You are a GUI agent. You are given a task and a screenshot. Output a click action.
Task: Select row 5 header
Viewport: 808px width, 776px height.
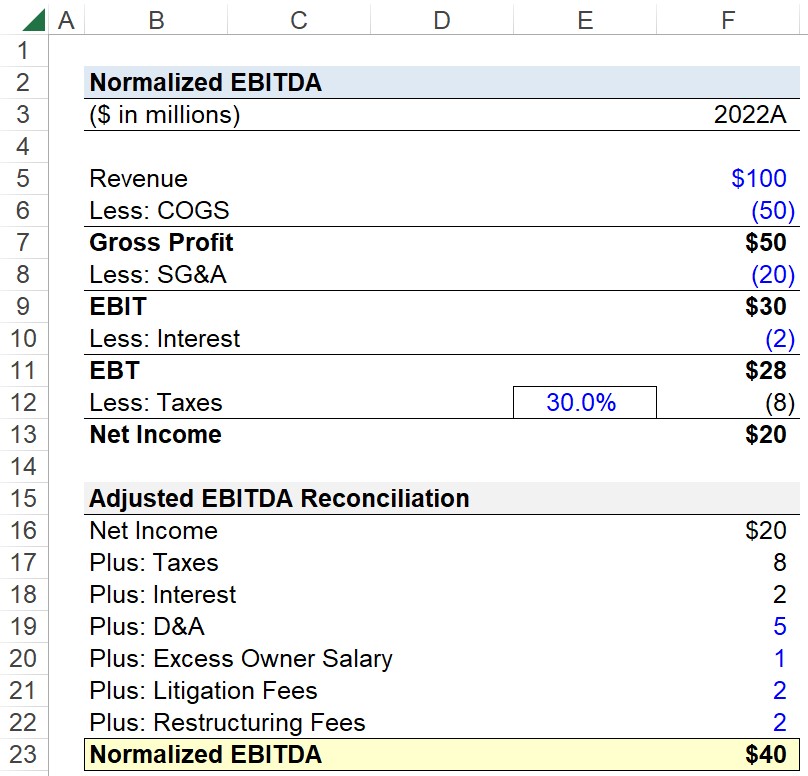pos(24,178)
